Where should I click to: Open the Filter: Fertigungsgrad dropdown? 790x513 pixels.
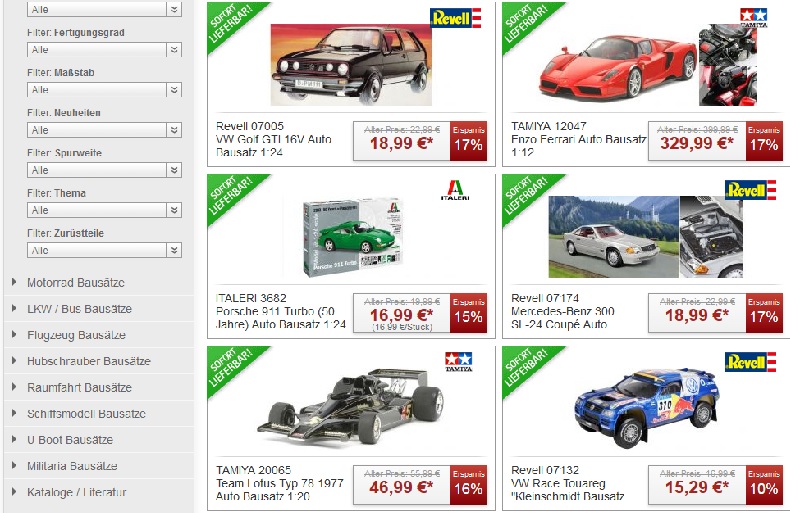coord(104,49)
